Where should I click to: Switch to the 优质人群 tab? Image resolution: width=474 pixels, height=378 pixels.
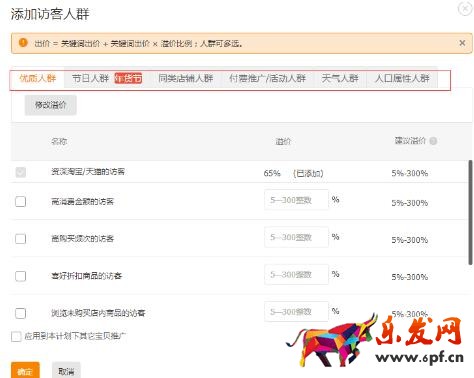point(37,78)
